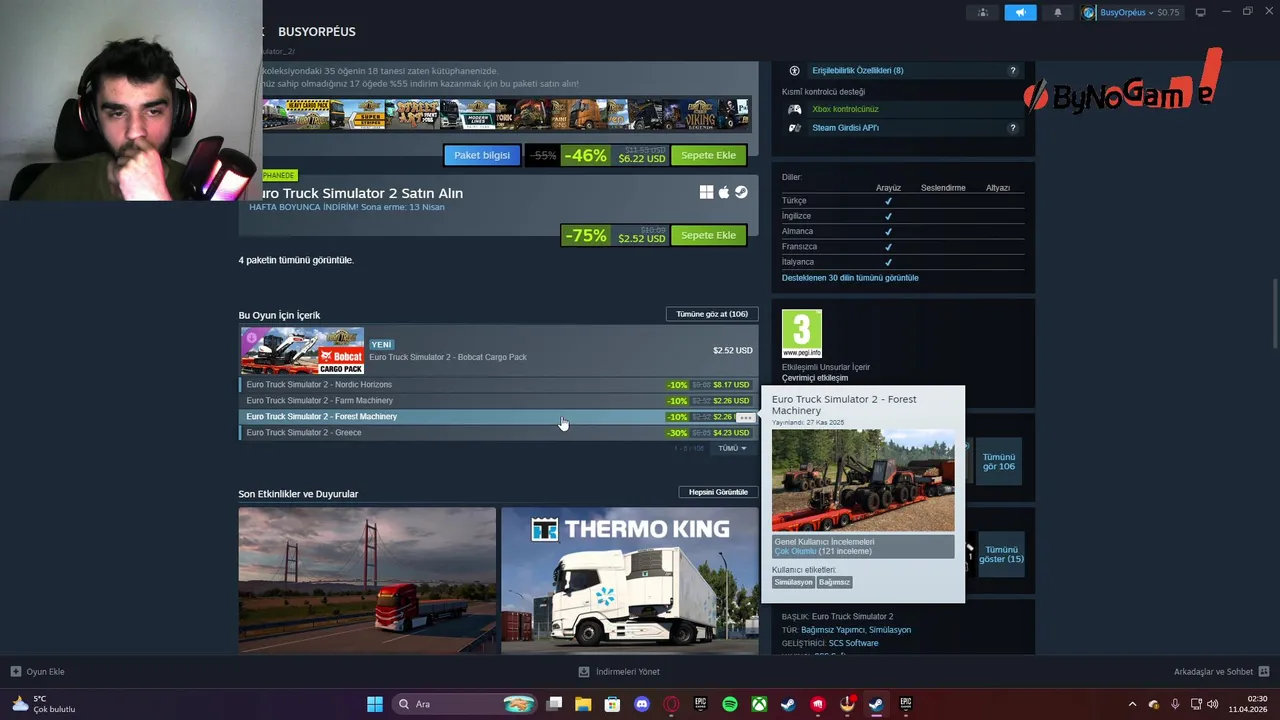Image resolution: width=1280 pixels, height=720 pixels.
Task: Show hidden system tray icons chevron
Action: click(1132, 704)
